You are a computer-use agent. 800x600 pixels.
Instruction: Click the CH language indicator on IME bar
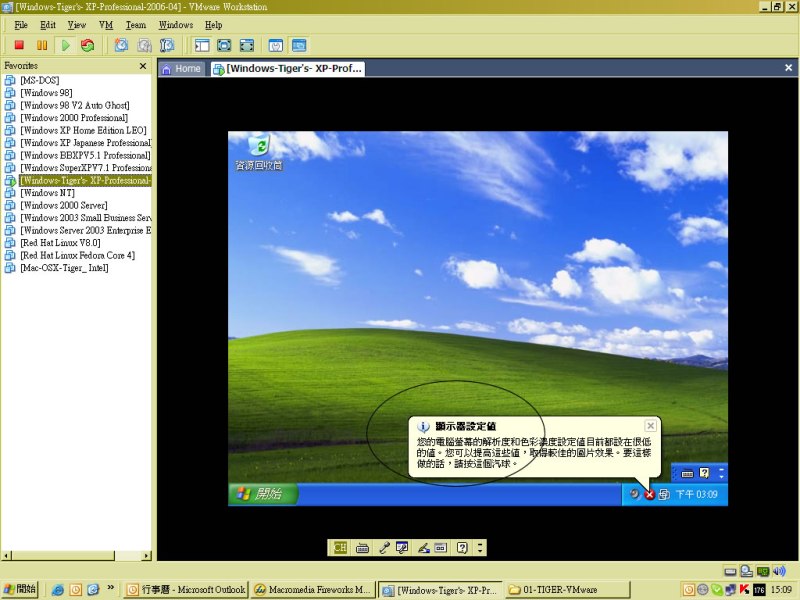[x=340, y=548]
